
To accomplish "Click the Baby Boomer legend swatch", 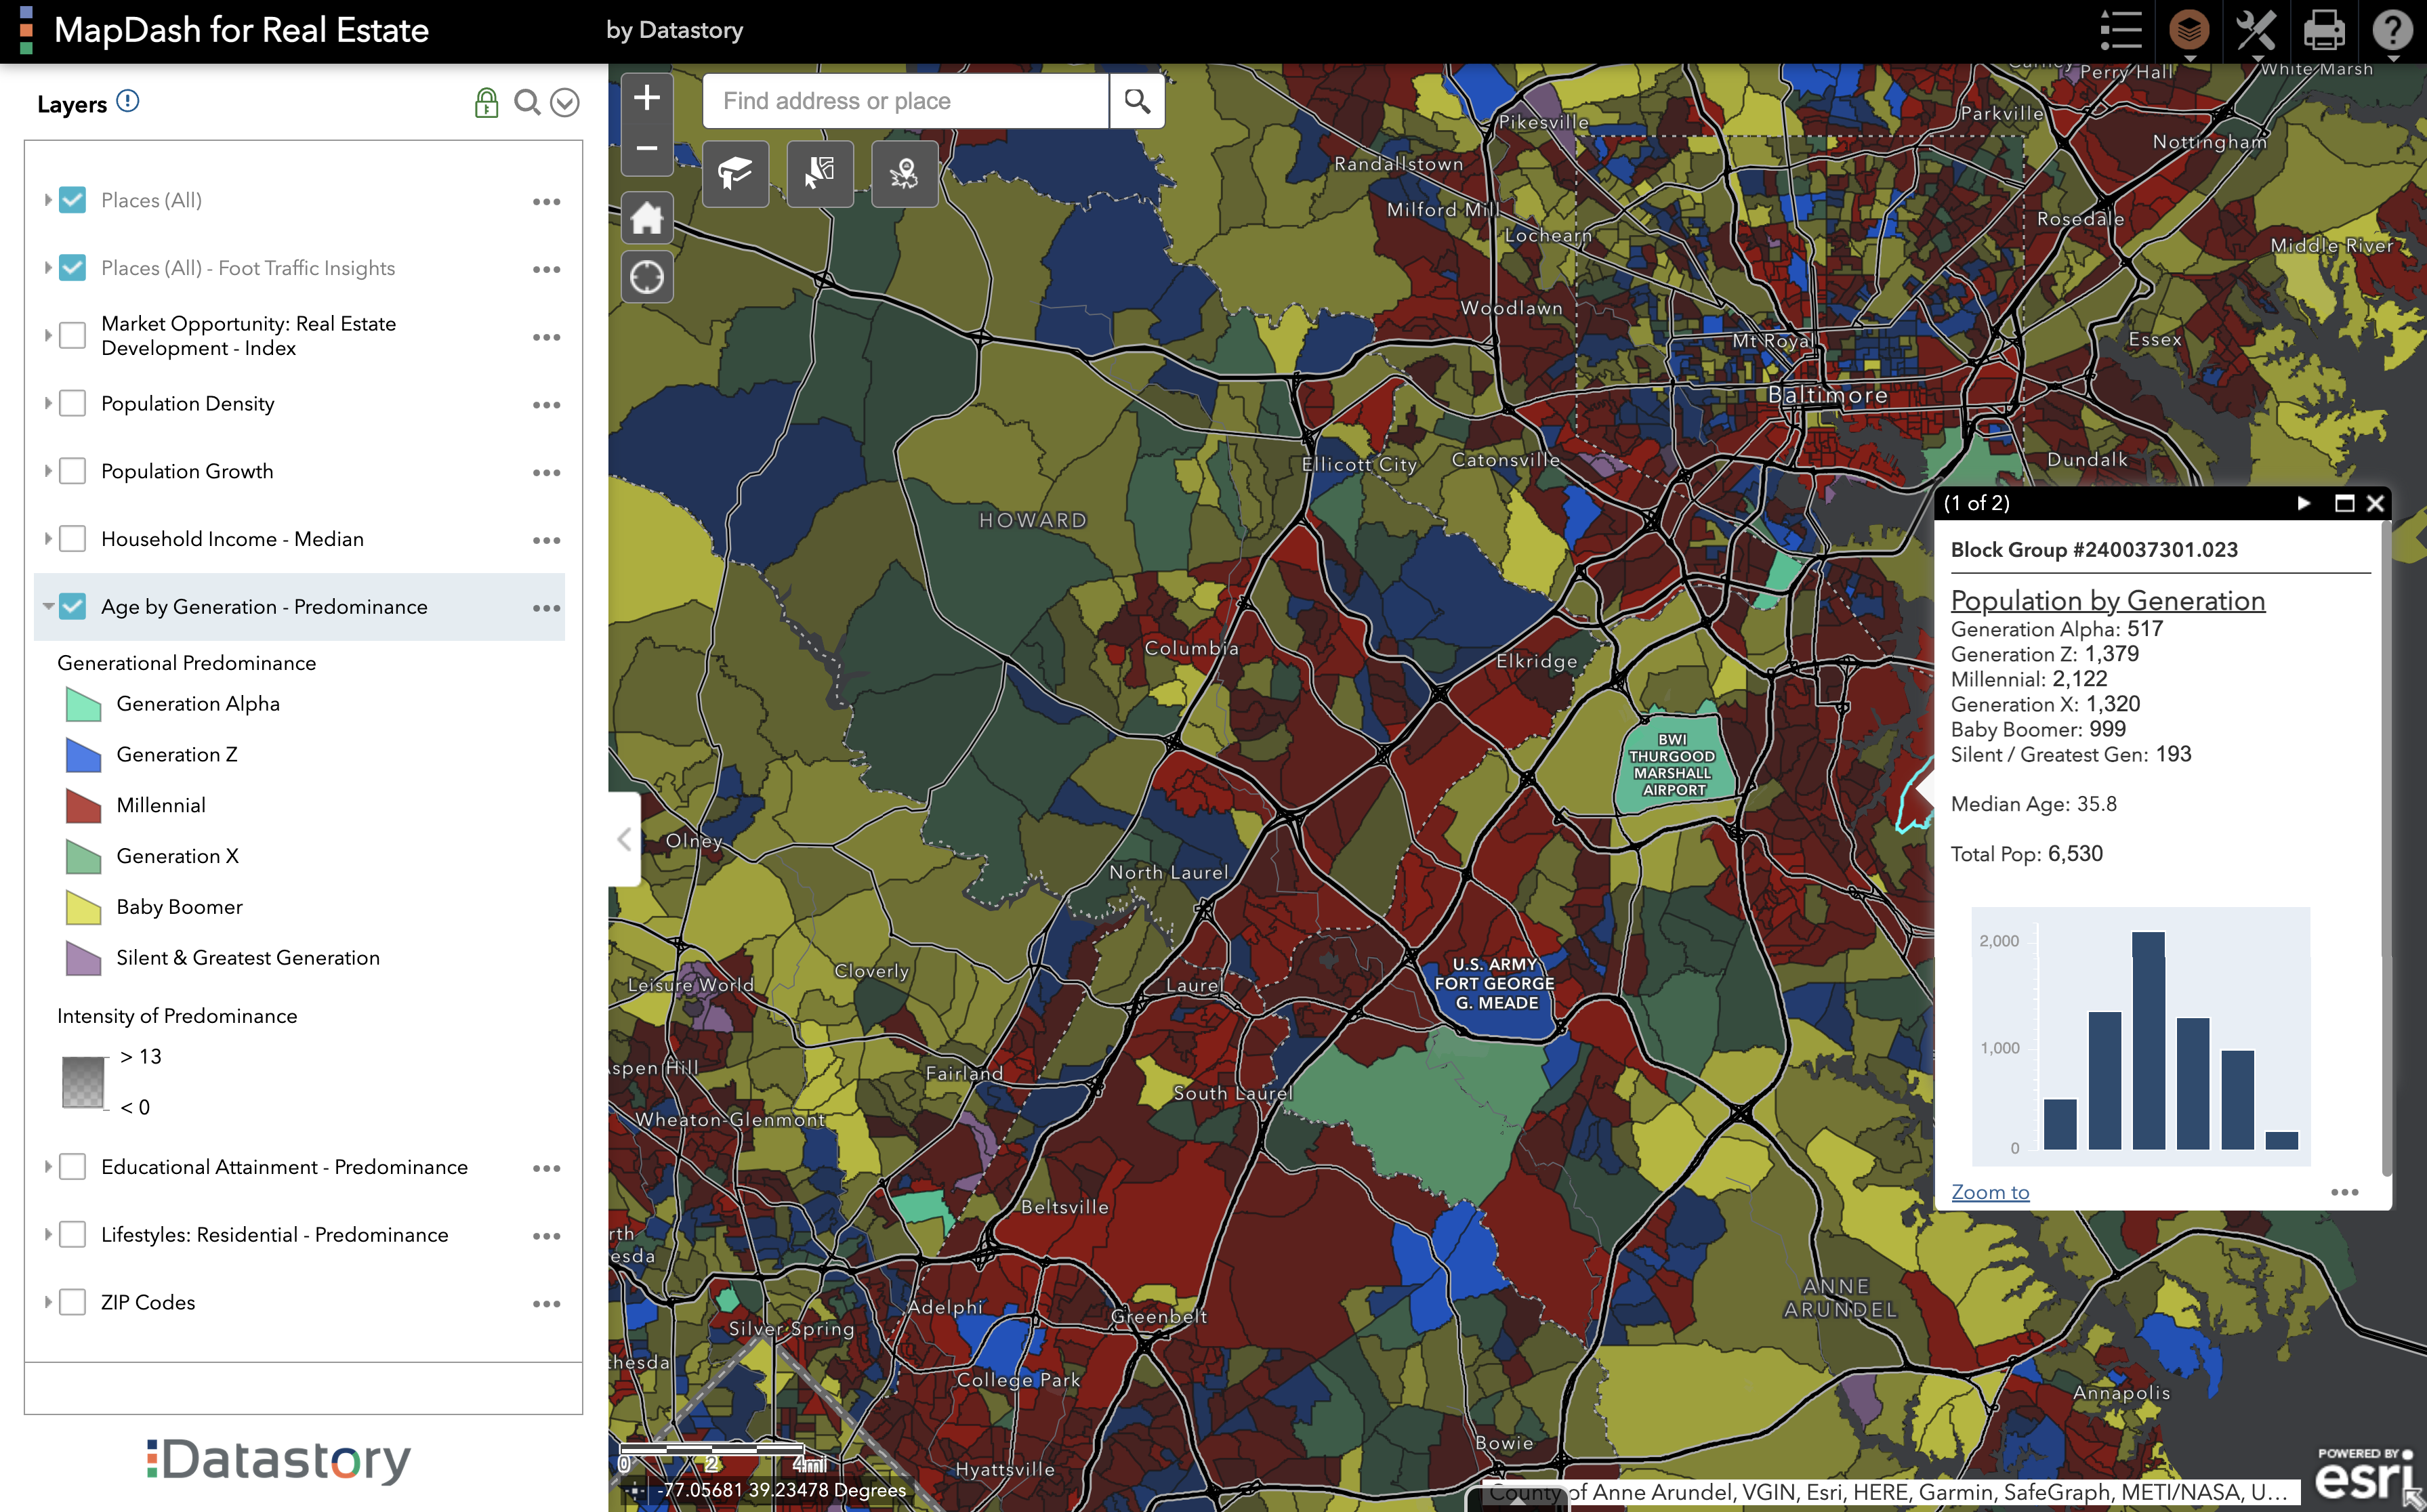I will coord(83,907).
